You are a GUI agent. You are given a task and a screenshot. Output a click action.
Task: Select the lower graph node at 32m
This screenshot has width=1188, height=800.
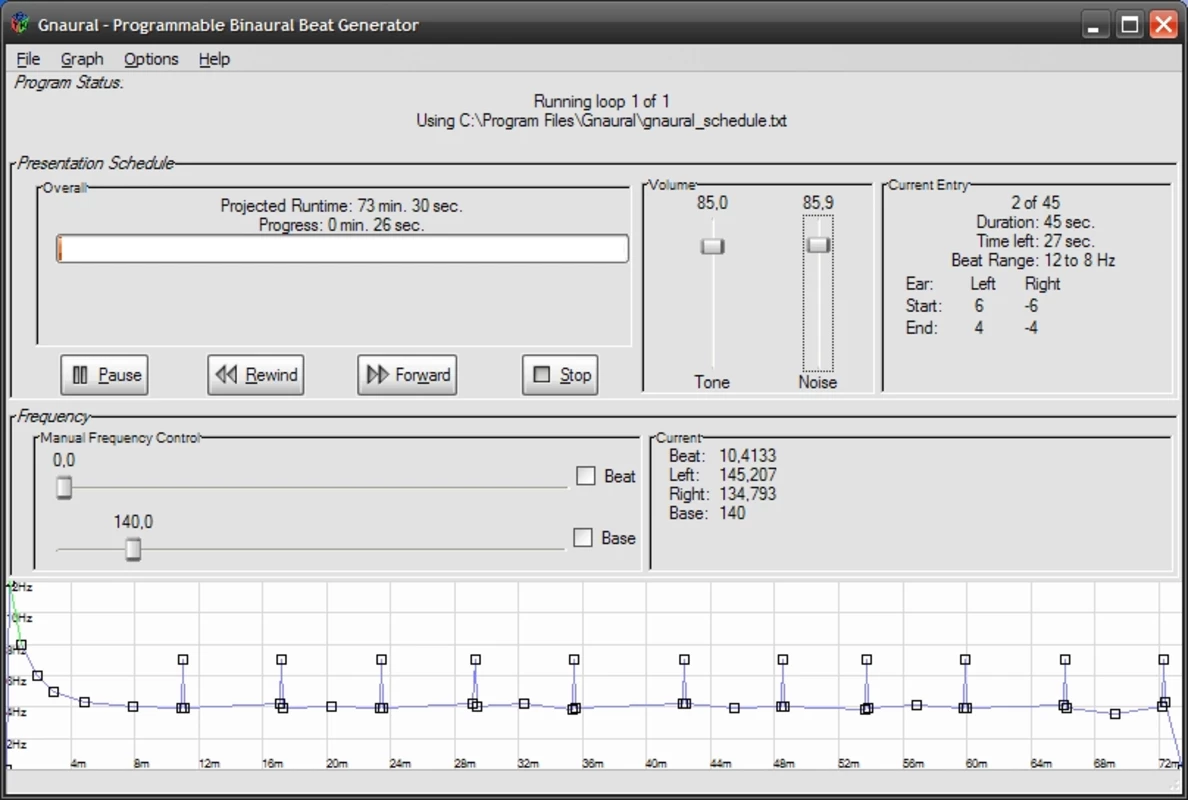(x=524, y=704)
